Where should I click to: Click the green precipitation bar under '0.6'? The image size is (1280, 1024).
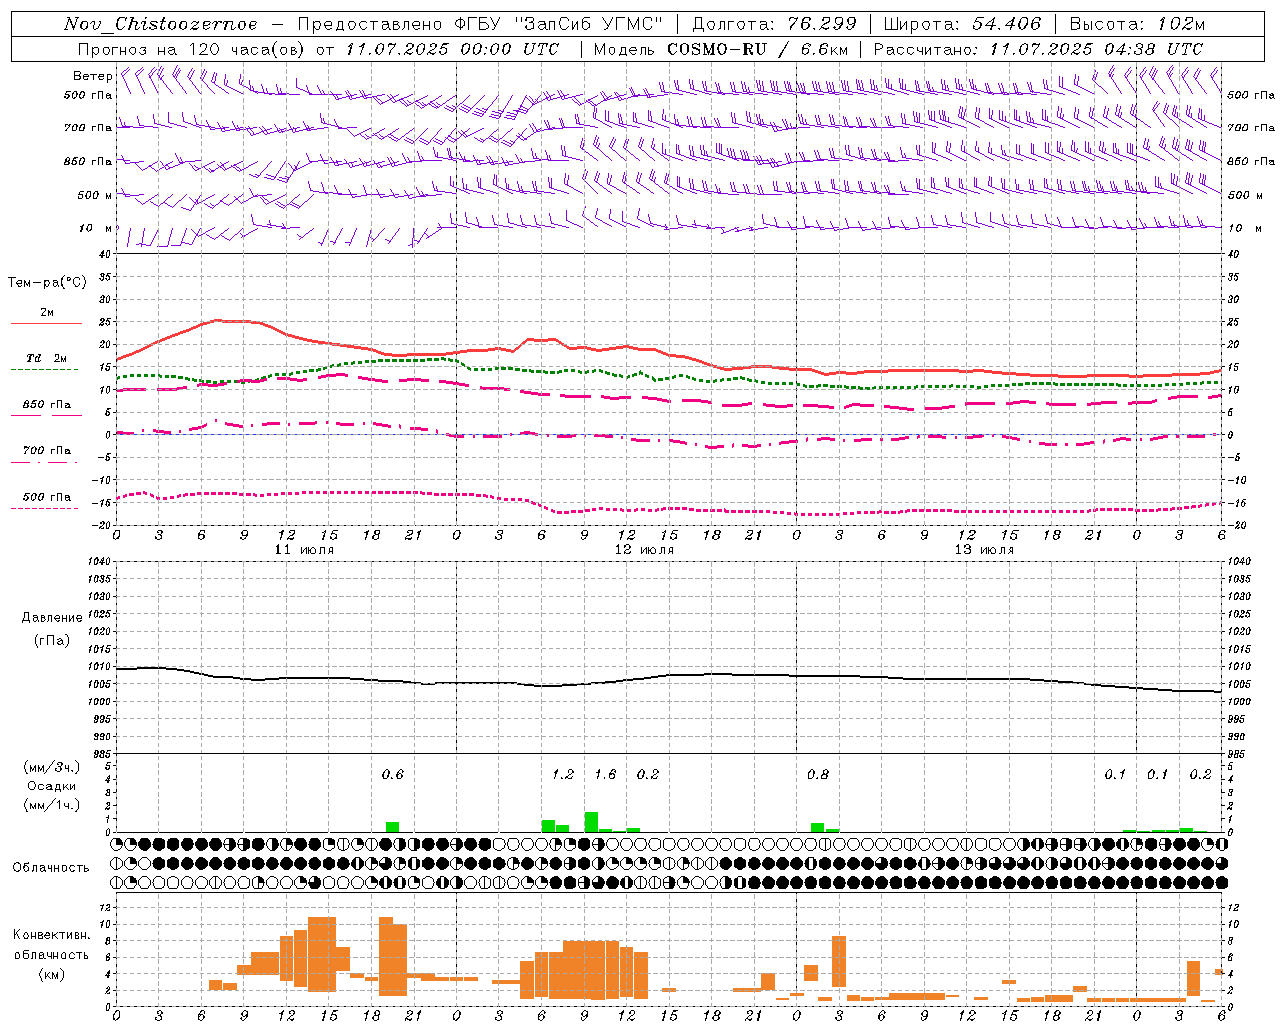(x=392, y=827)
